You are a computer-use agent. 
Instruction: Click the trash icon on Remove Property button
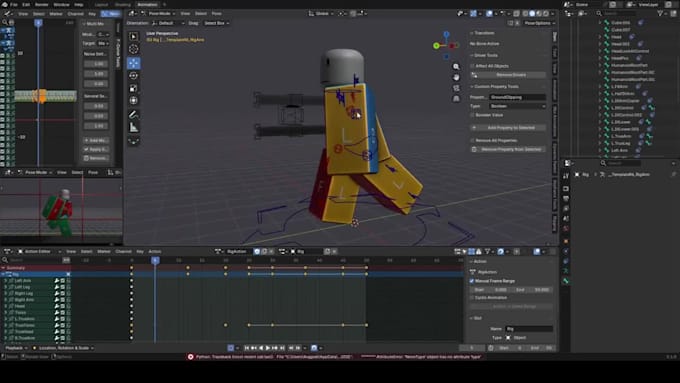click(x=474, y=149)
